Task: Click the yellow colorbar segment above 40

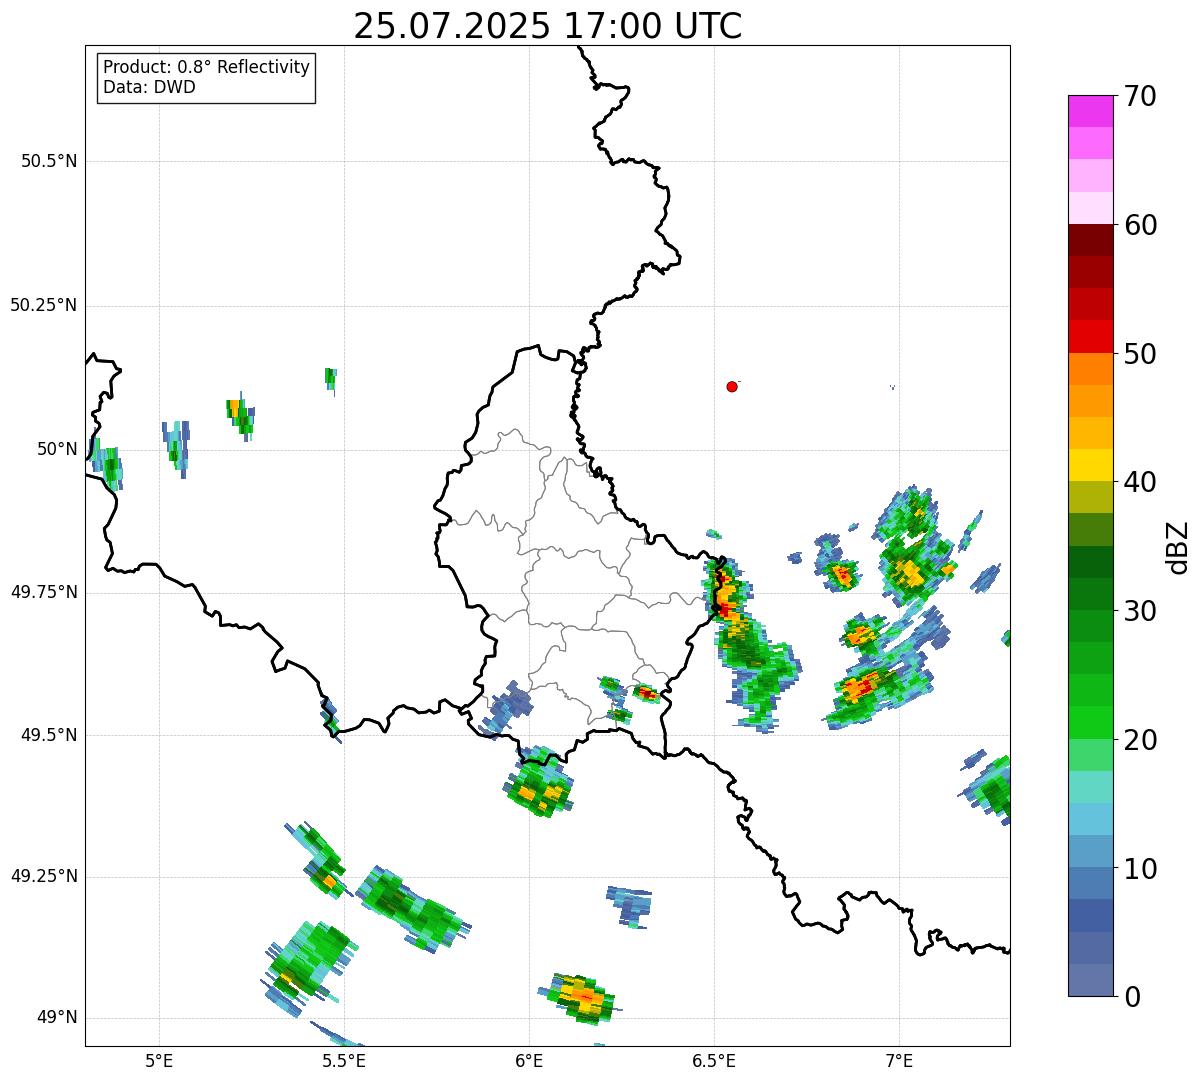Action: (1090, 465)
